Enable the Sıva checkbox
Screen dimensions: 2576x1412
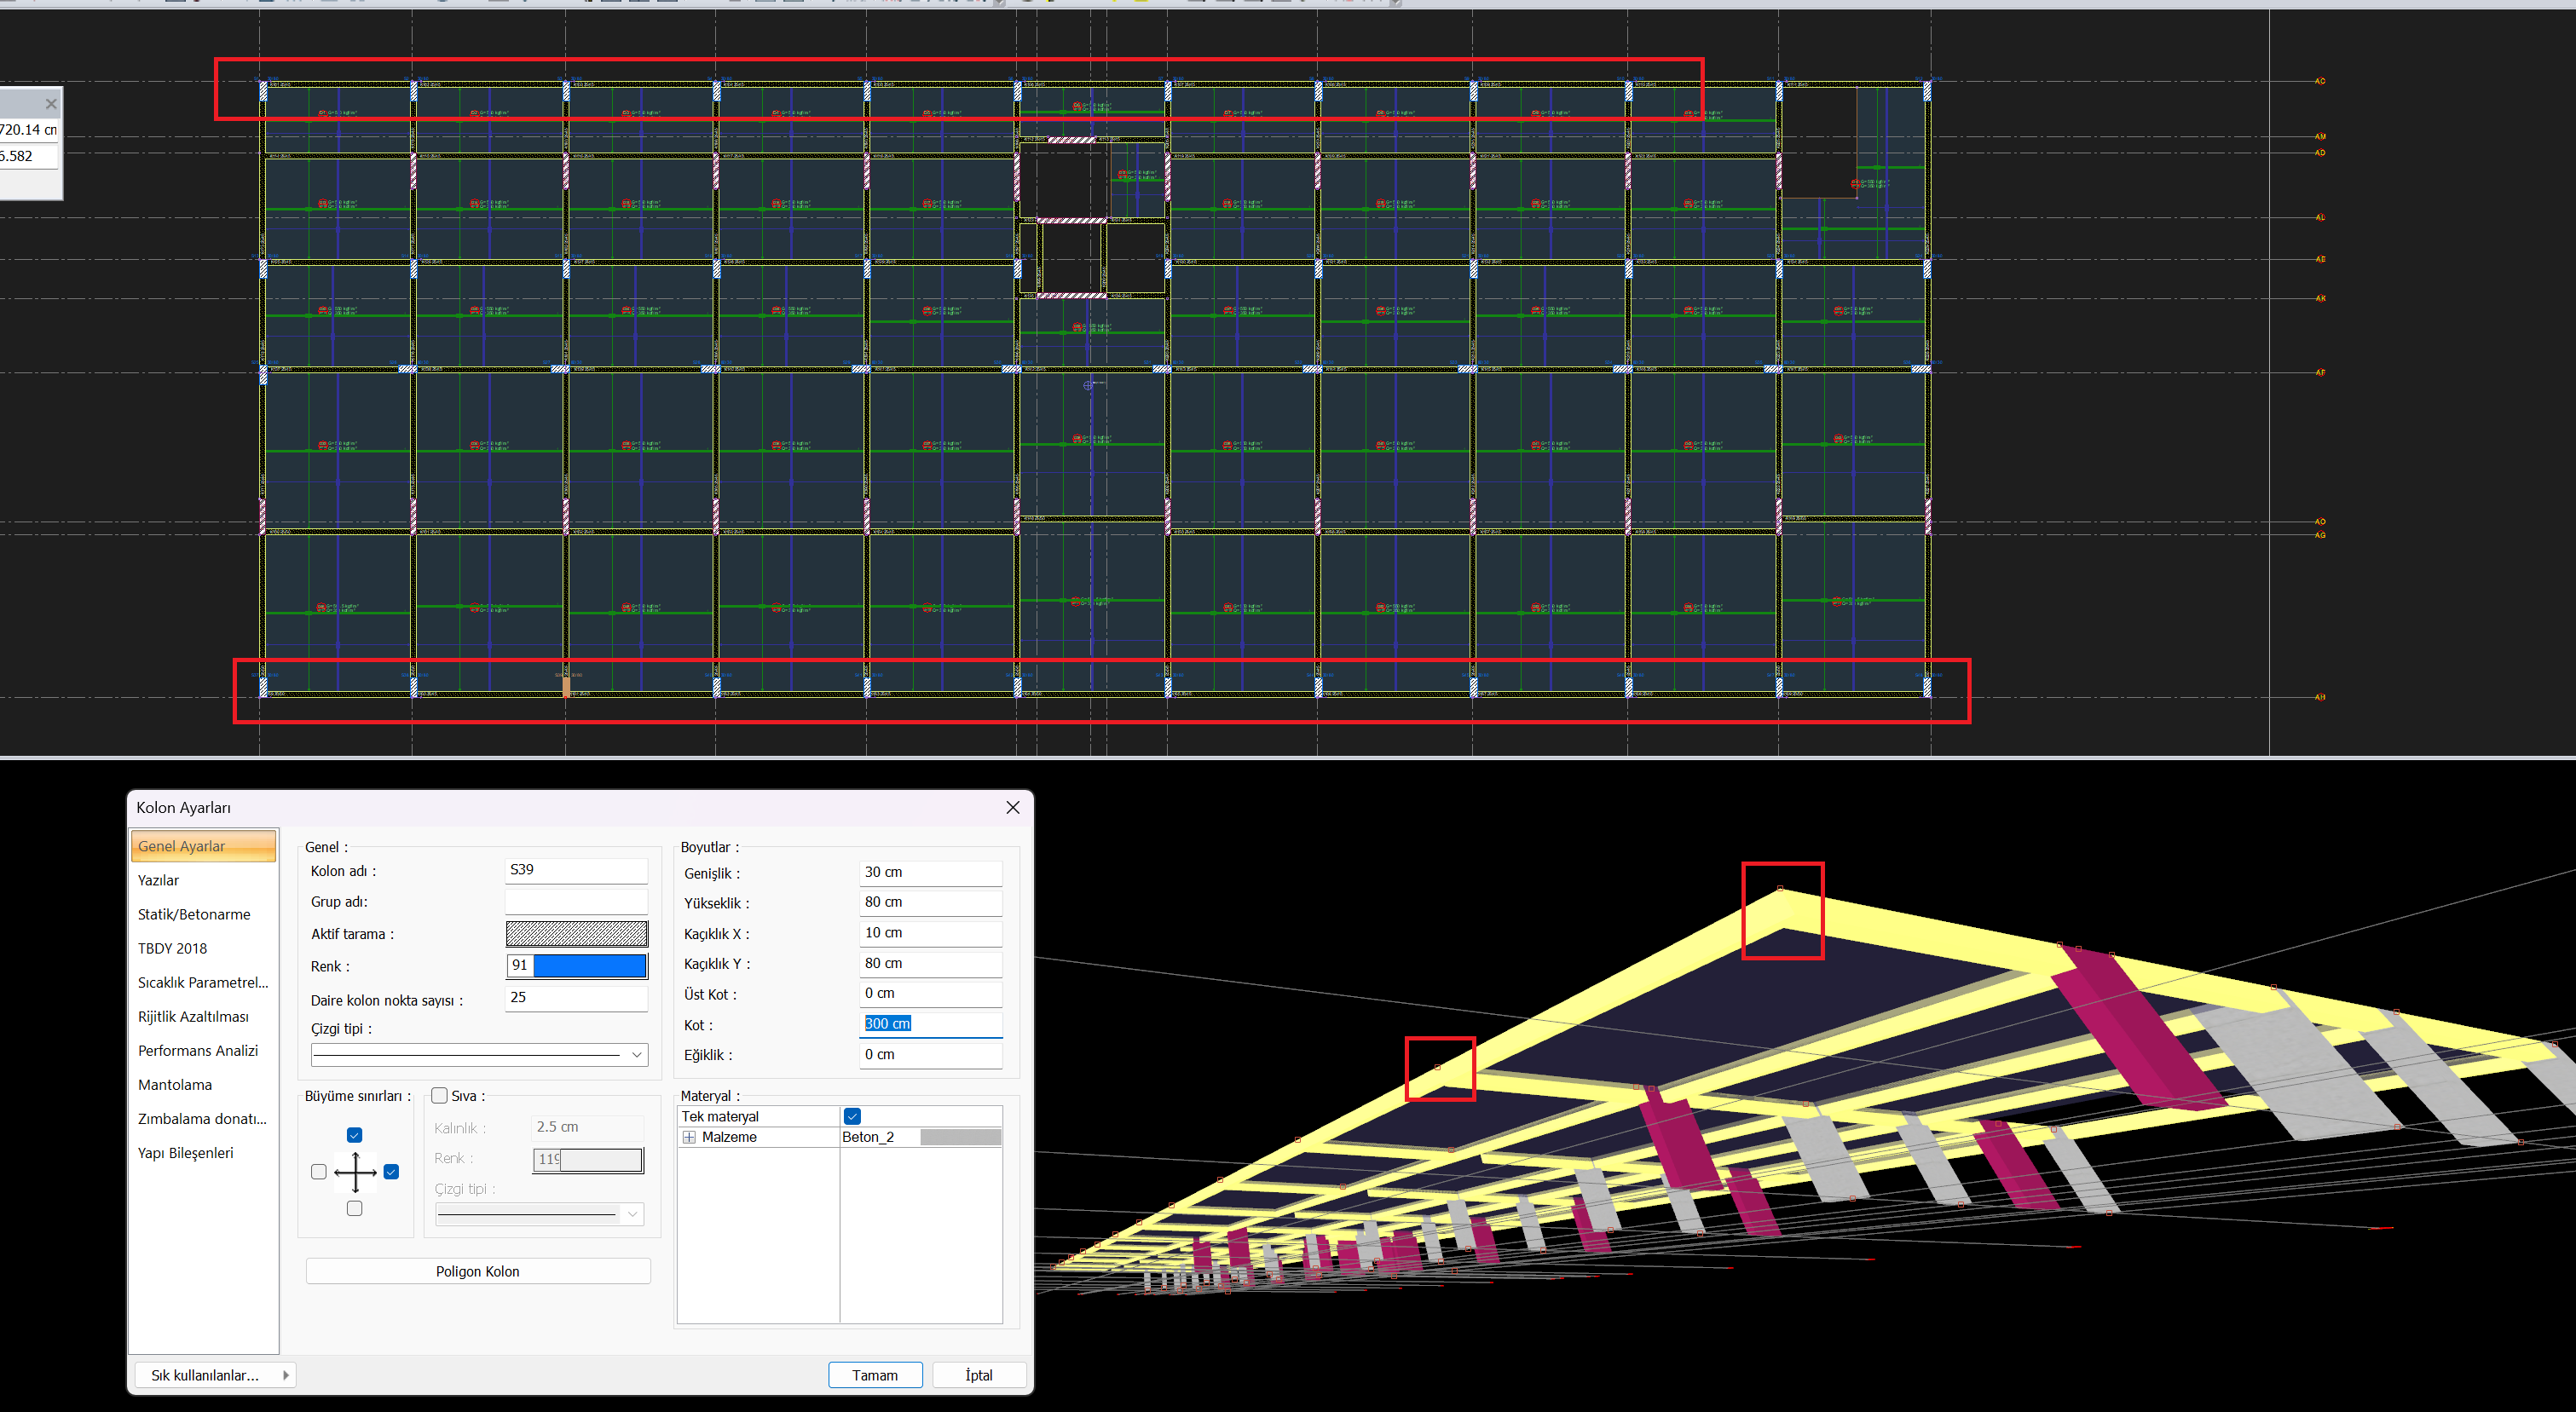pyautogui.click(x=439, y=1096)
